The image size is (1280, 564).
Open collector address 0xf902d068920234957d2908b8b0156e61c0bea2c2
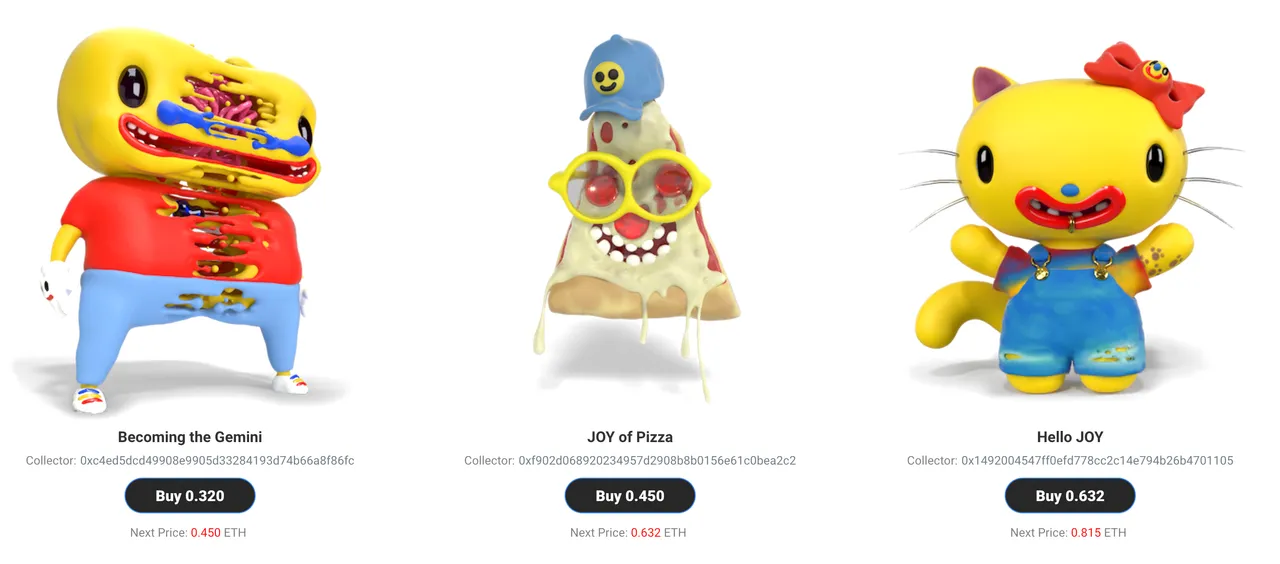point(657,461)
